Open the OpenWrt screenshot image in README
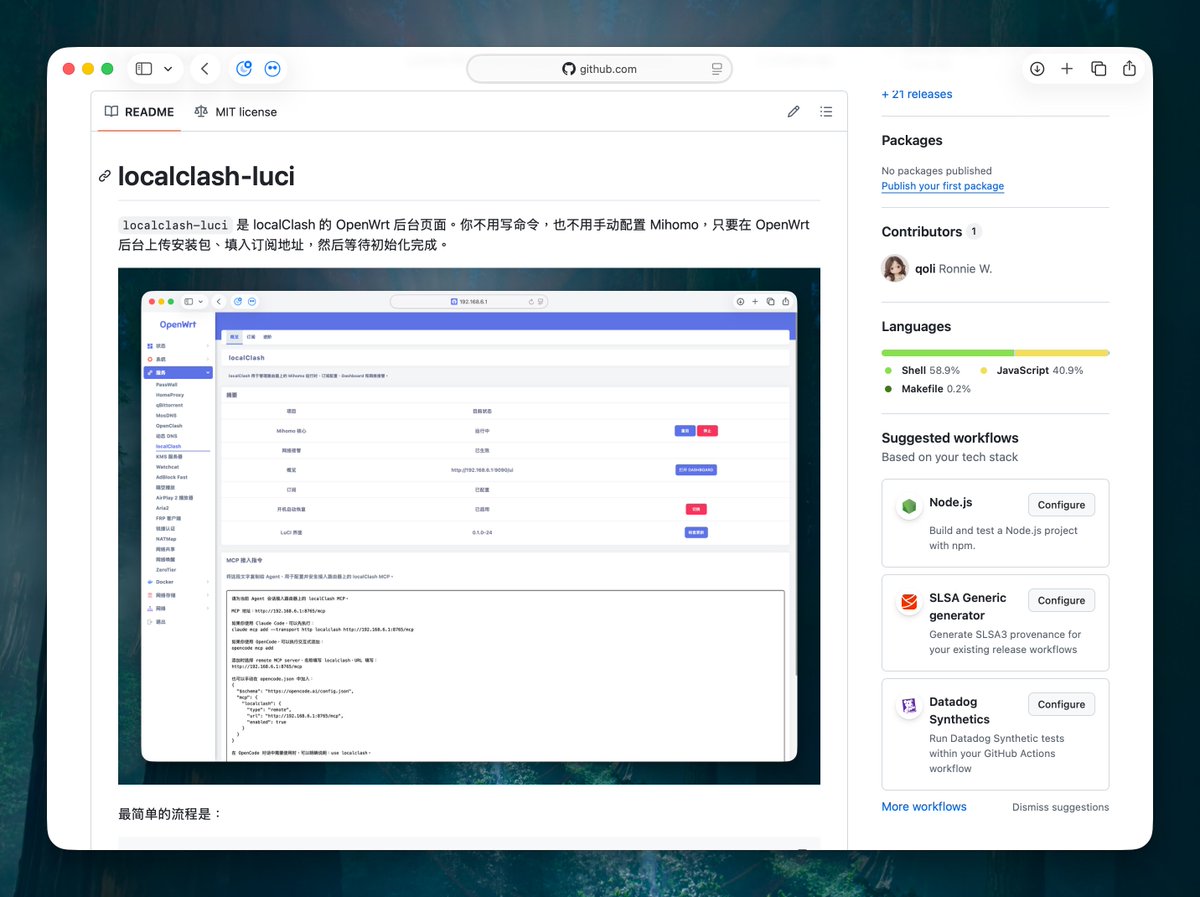 click(x=469, y=526)
